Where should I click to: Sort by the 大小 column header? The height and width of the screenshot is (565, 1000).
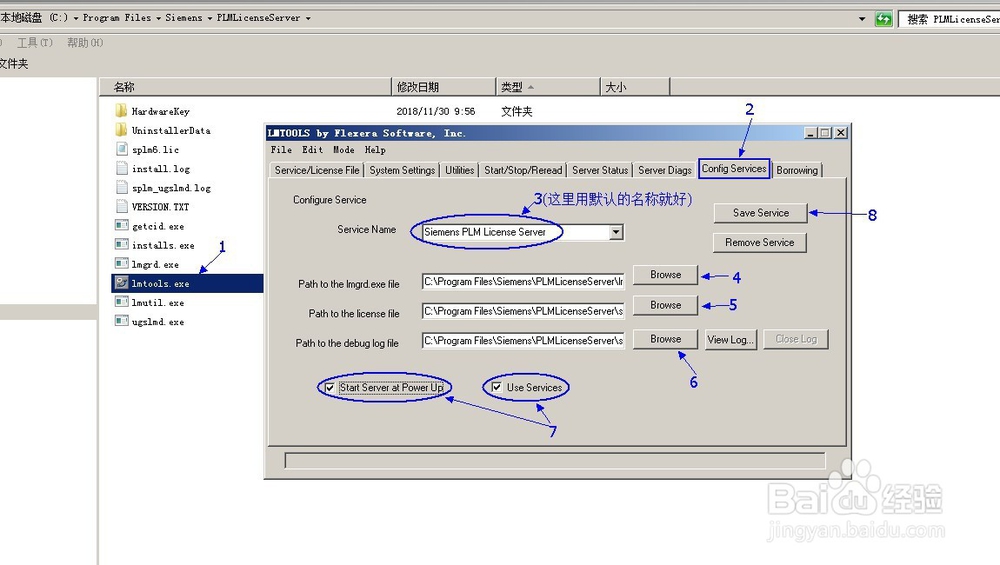(x=635, y=87)
